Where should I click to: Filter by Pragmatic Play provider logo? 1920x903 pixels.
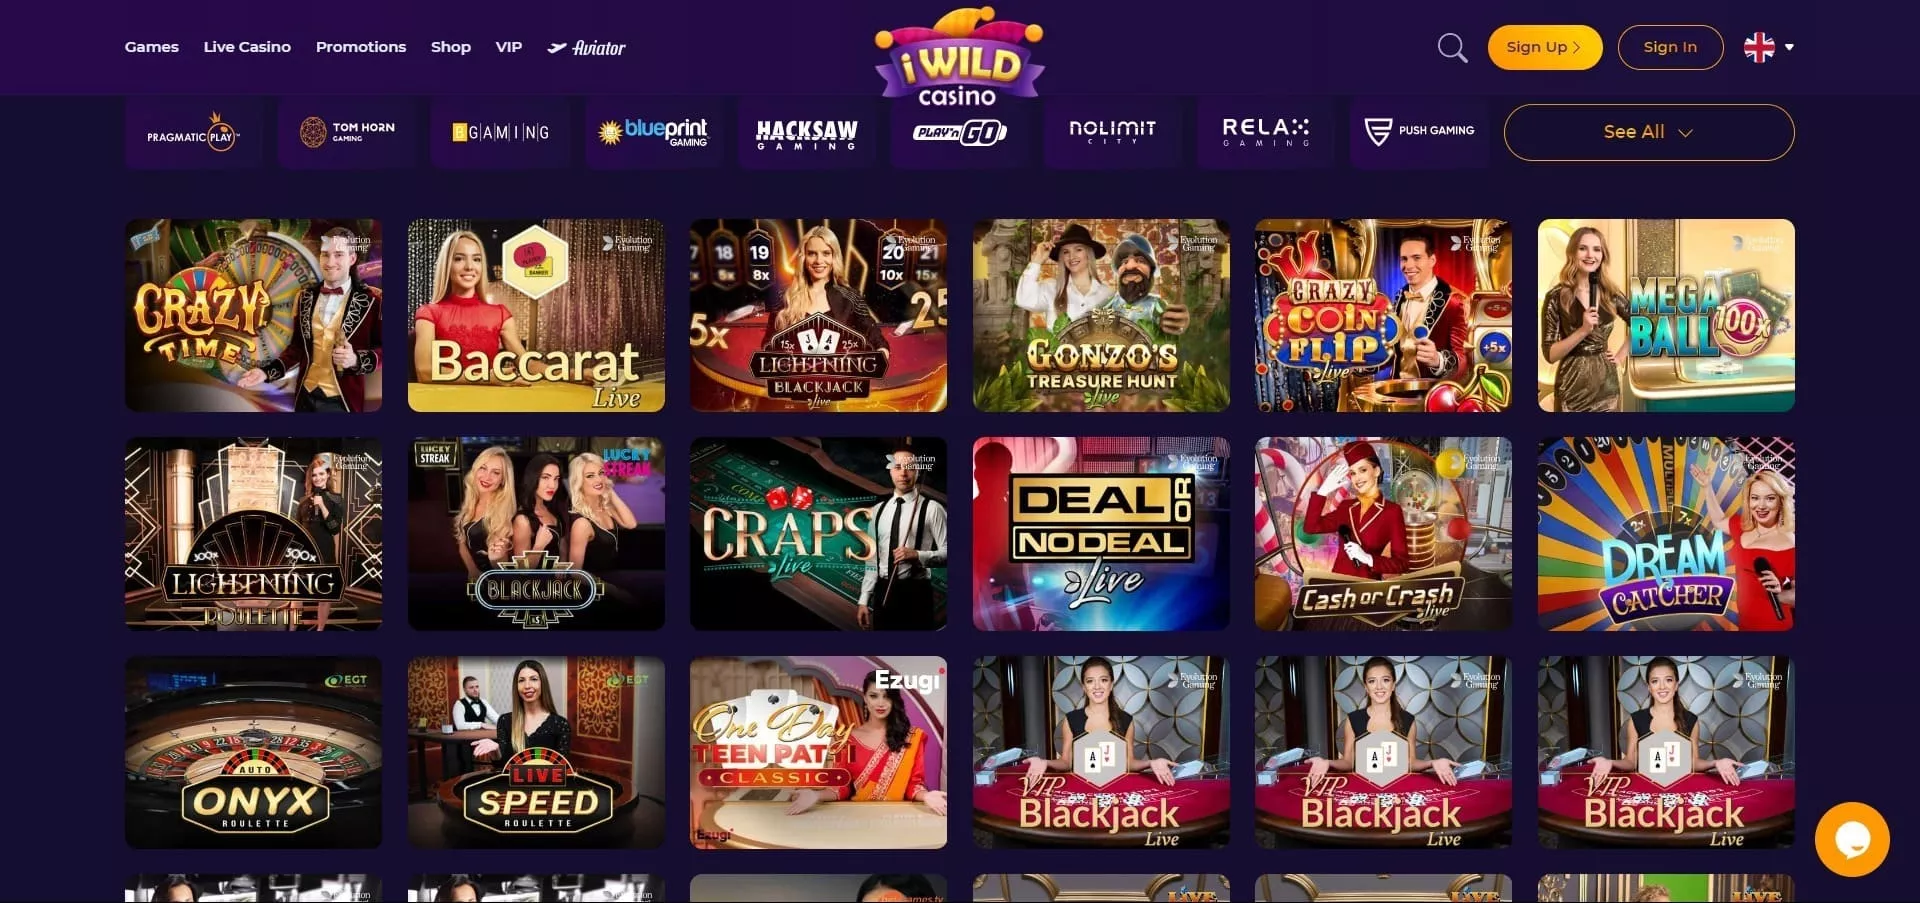click(x=193, y=132)
